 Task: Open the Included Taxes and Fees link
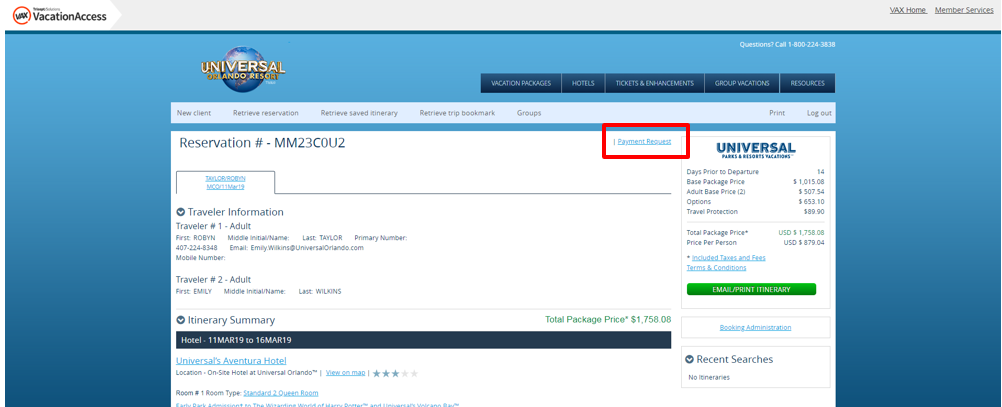point(728,257)
